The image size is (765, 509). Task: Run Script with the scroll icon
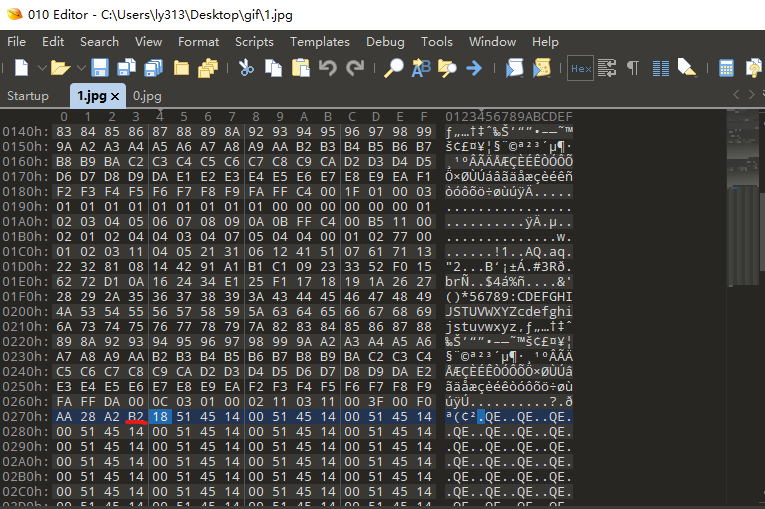click(x=514, y=68)
